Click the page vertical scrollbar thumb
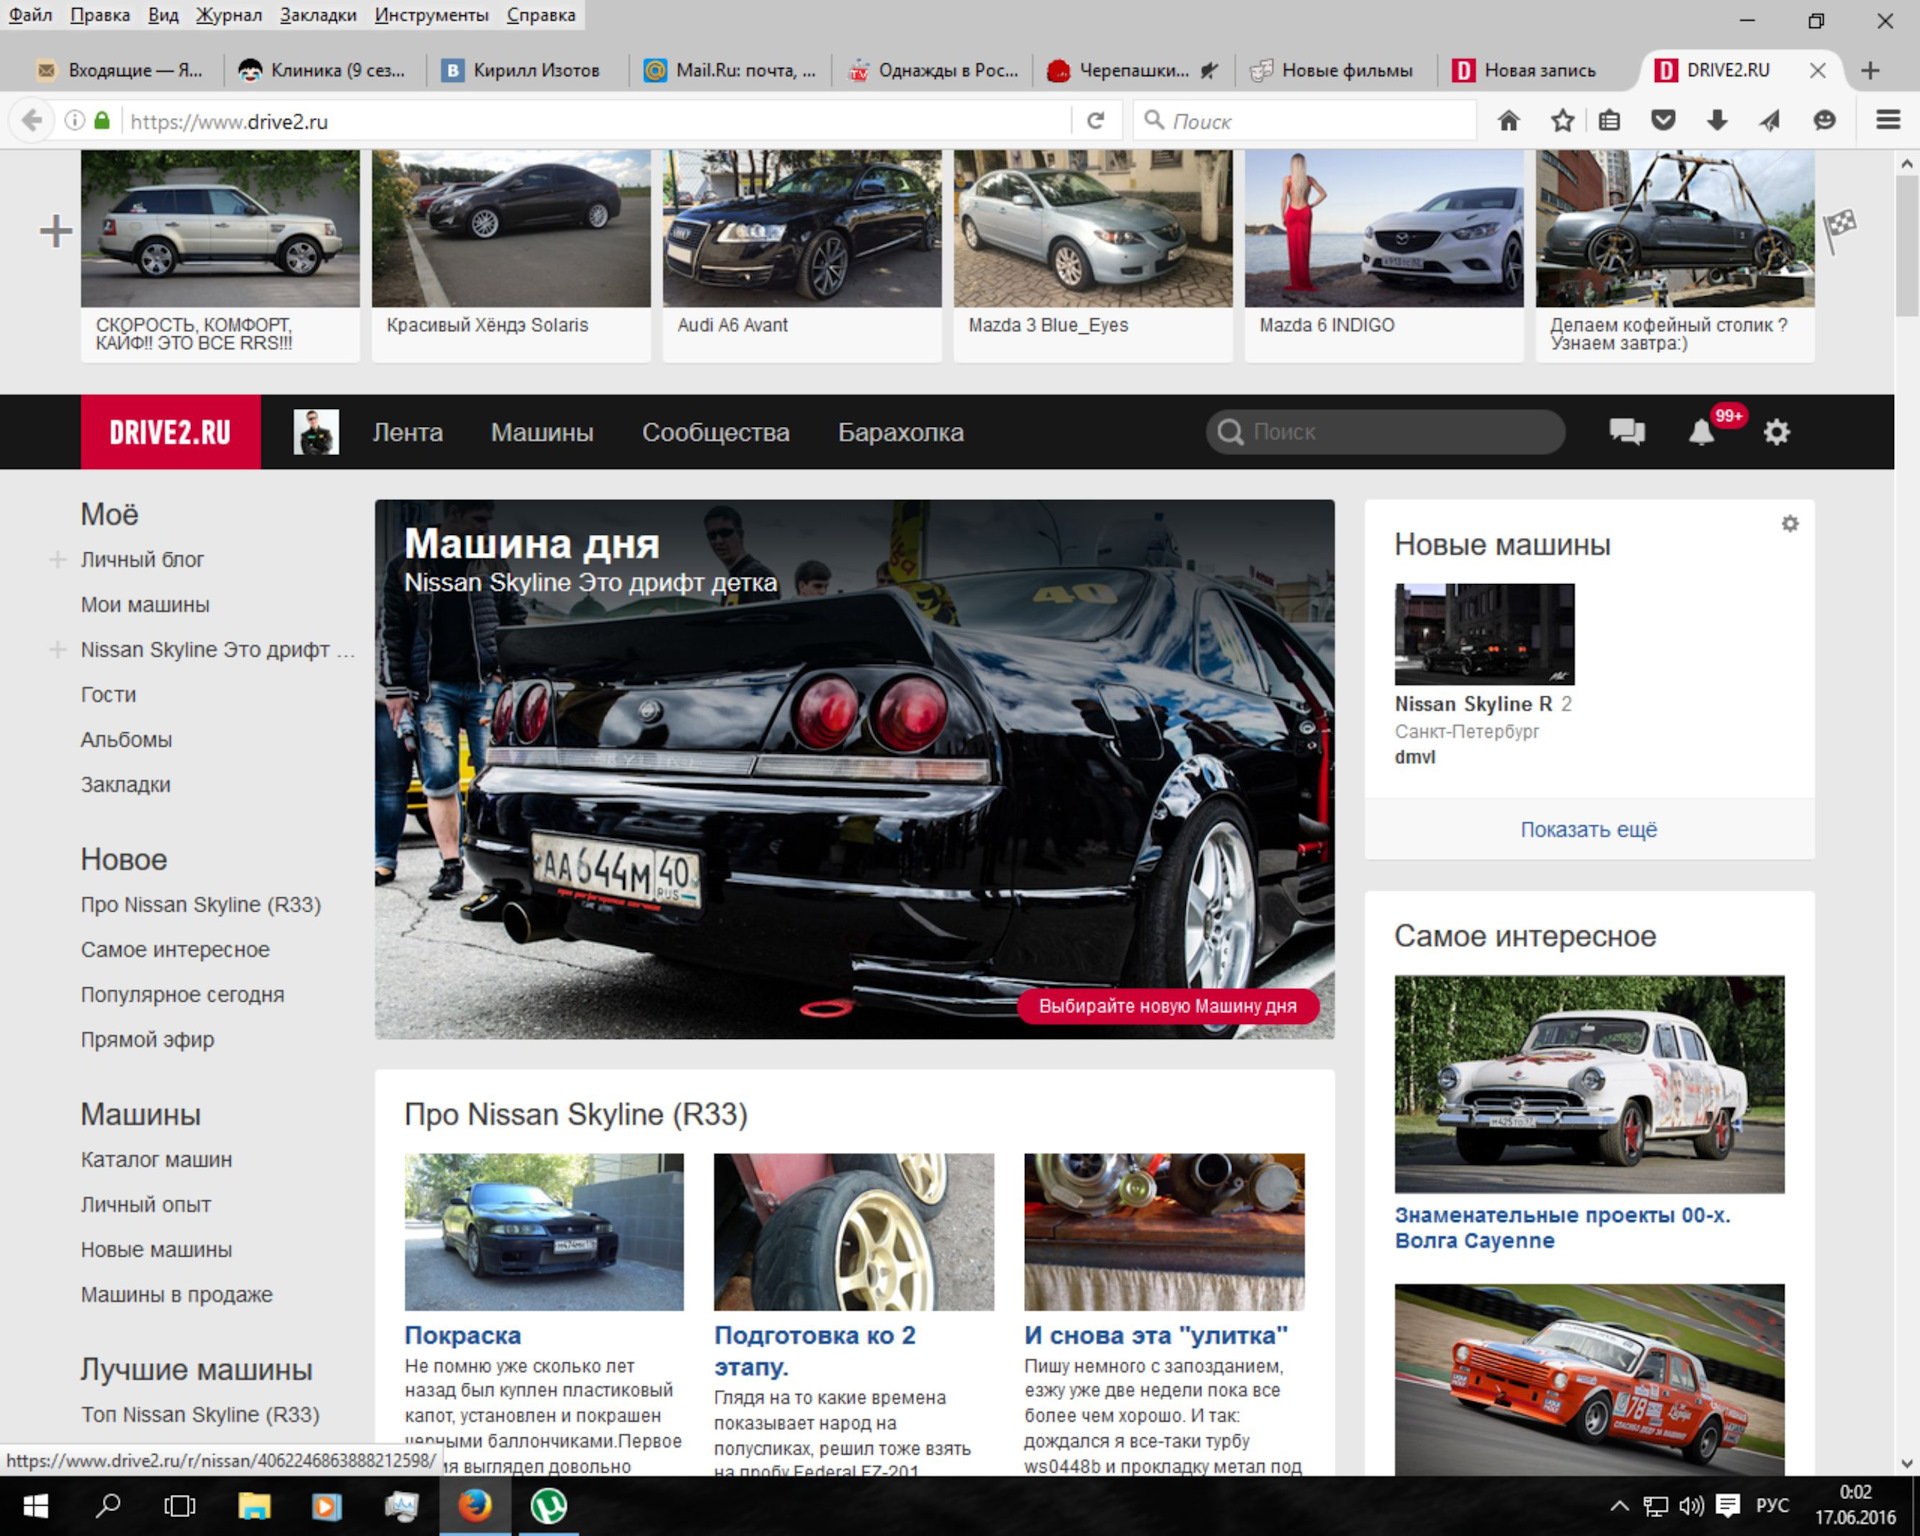 [x=1907, y=245]
